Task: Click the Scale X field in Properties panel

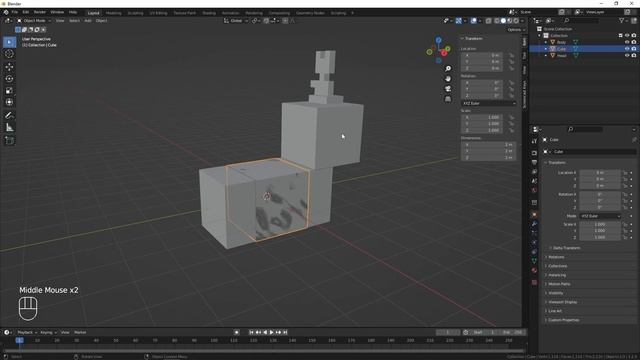Action: point(600,224)
